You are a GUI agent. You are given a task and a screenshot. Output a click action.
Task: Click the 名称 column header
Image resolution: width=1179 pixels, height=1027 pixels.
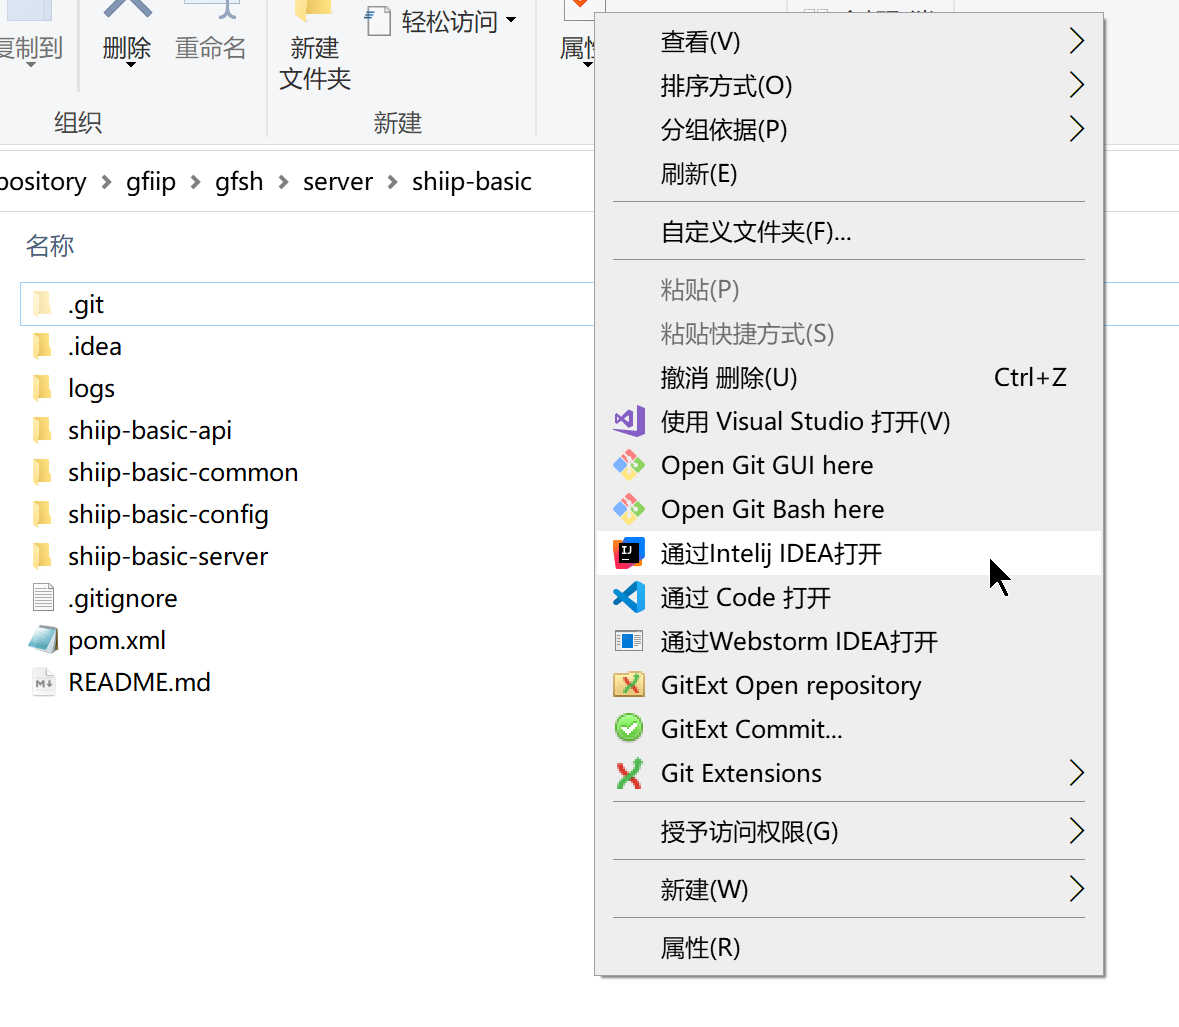50,246
